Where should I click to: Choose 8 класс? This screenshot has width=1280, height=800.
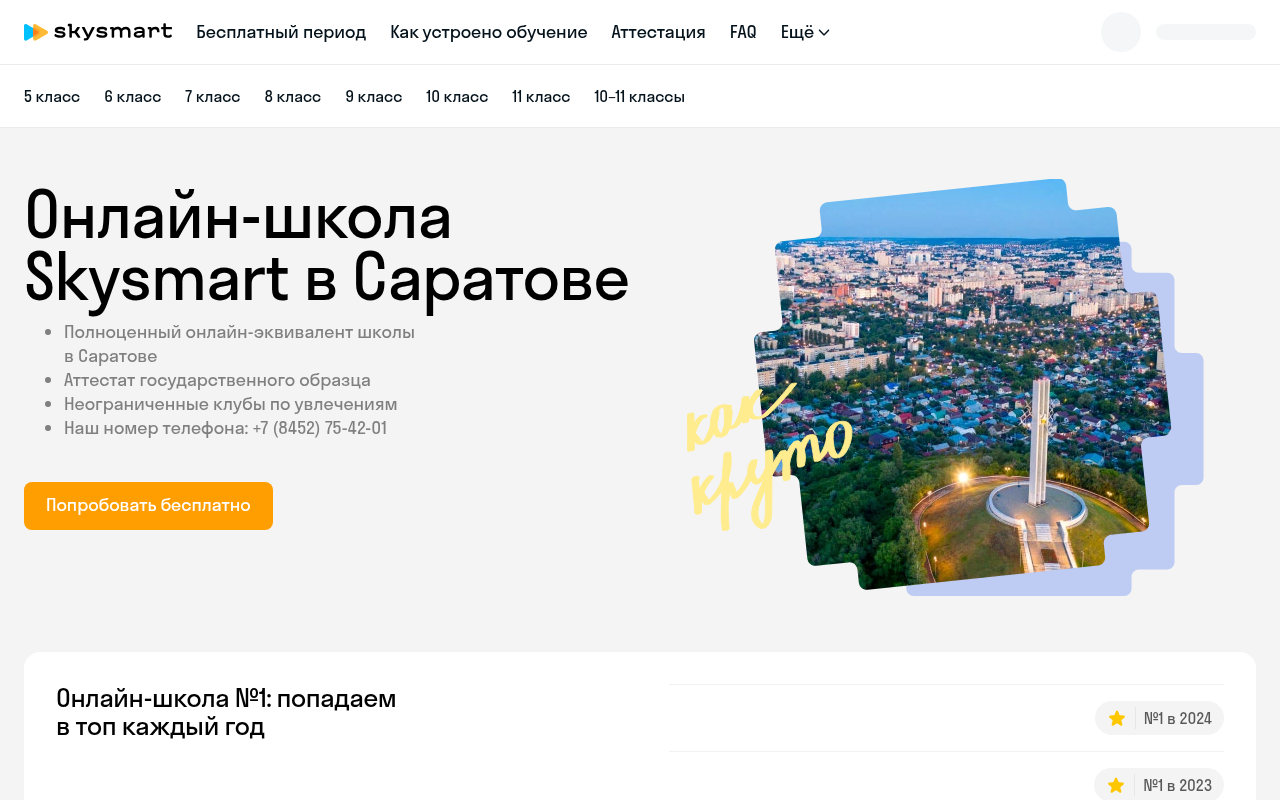tap(293, 96)
